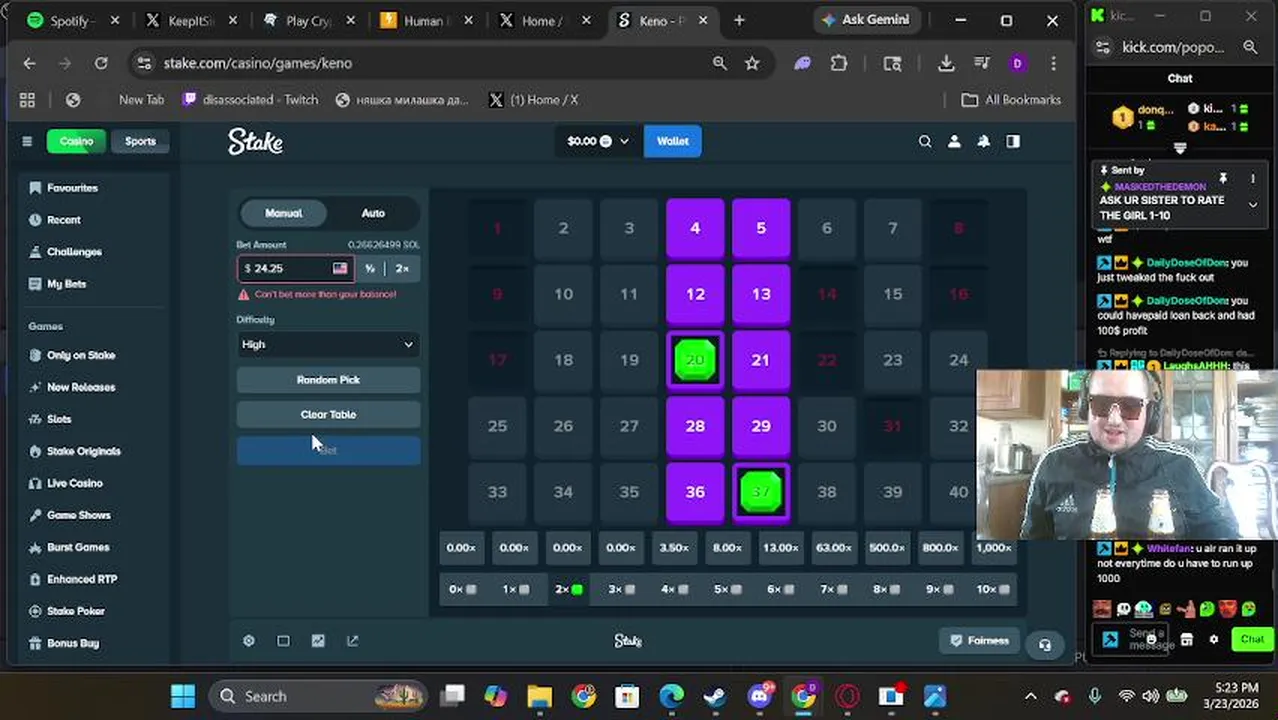The image size is (1278, 720).
Task: Open File Explorer from the taskbar
Action: coord(539,696)
